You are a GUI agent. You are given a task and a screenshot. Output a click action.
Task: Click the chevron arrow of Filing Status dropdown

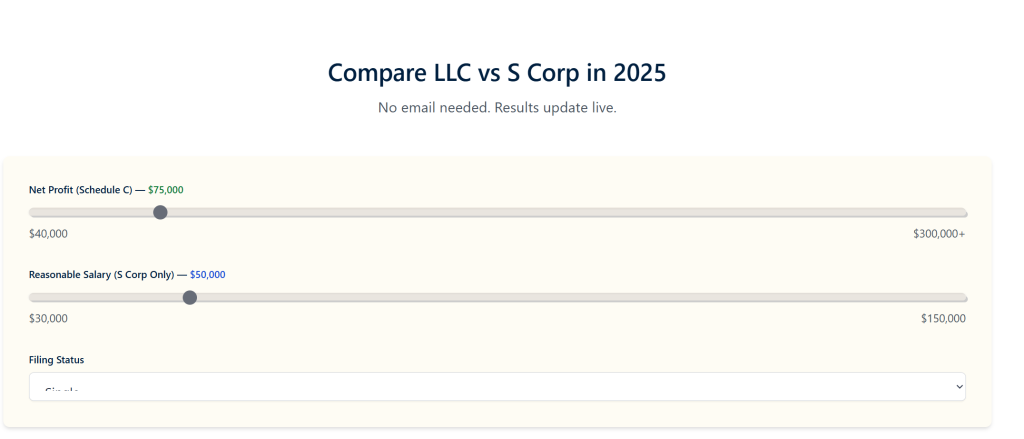(x=959, y=386)
